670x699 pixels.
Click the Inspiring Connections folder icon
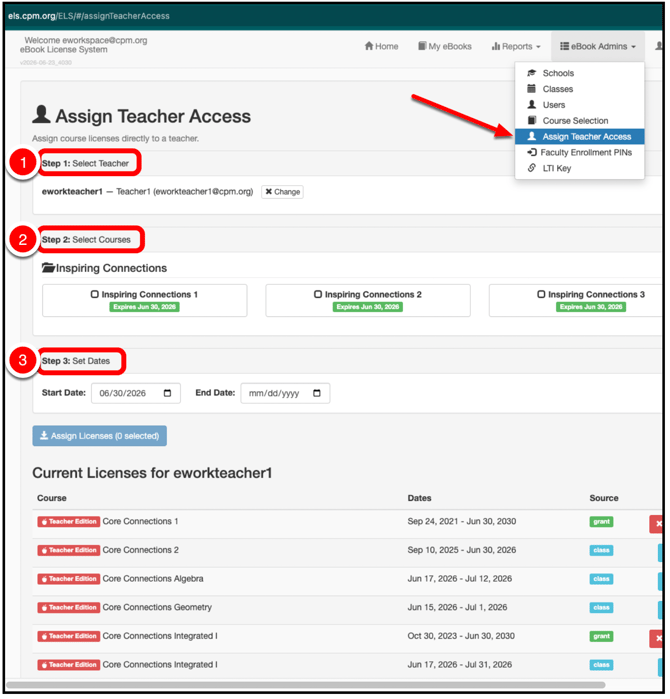point(48,269)
